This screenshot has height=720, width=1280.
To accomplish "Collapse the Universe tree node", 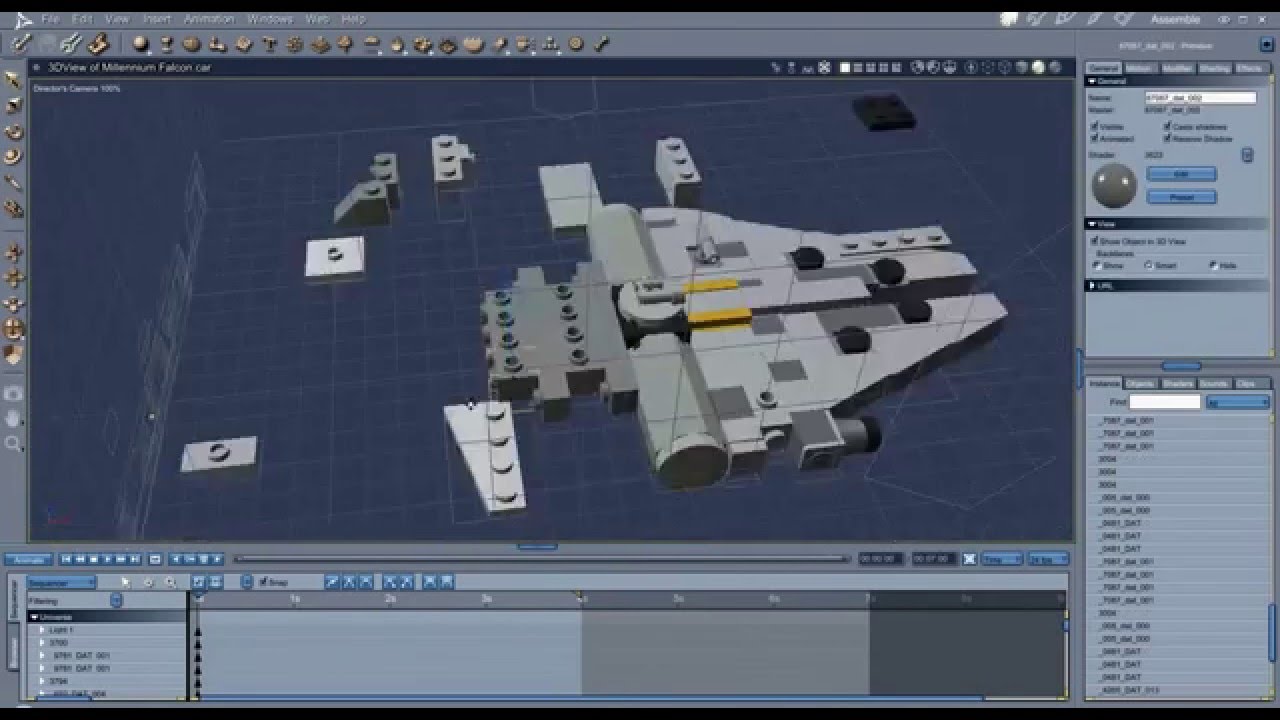I will coord(35,618).
